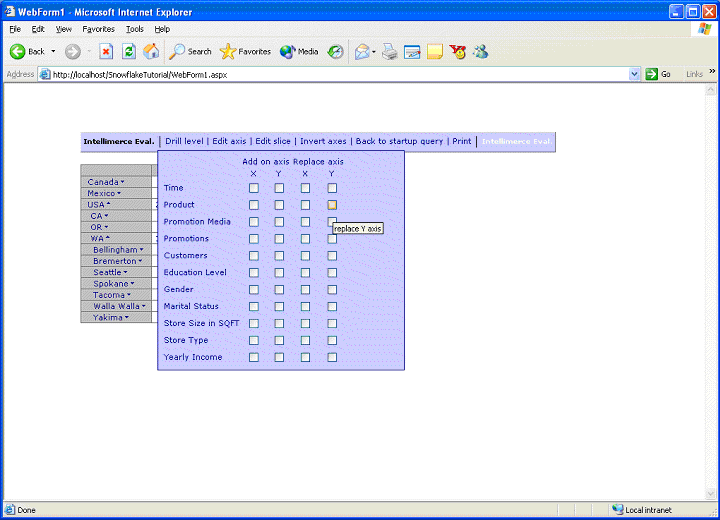Click the Refresh page icon
720x520 pixels.
point(129,51)
